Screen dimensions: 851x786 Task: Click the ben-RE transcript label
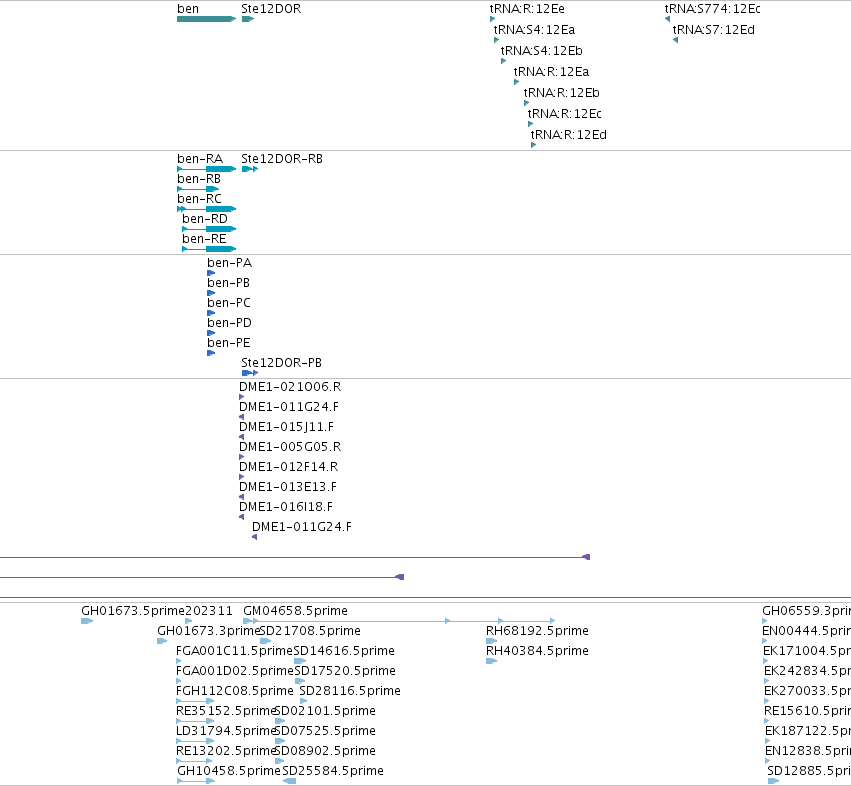pos(204,239)
